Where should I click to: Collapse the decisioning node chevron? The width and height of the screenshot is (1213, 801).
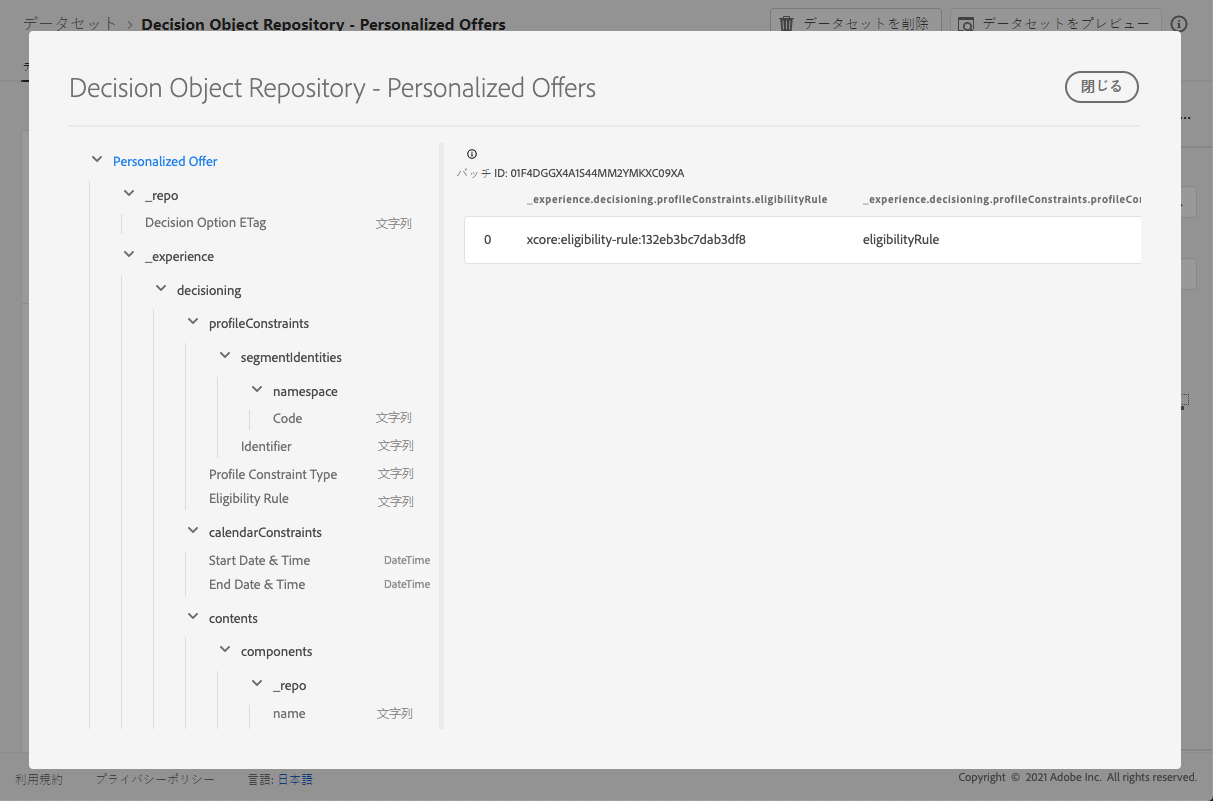161,289
